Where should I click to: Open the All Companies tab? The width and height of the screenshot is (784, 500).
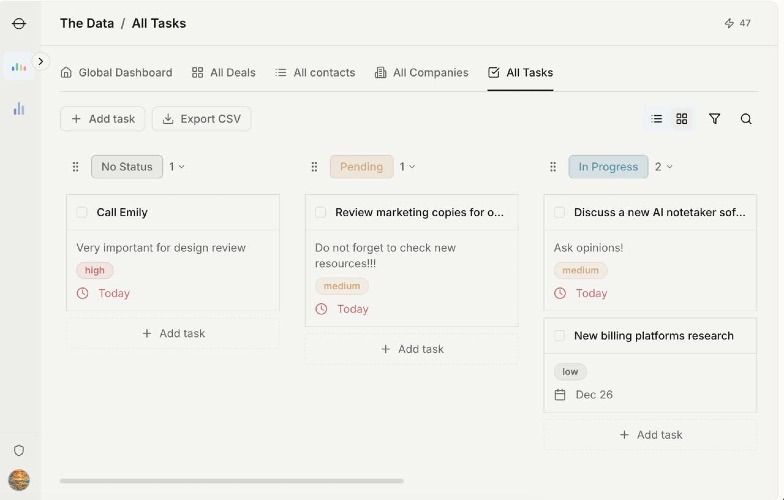(x=422, y=72)
